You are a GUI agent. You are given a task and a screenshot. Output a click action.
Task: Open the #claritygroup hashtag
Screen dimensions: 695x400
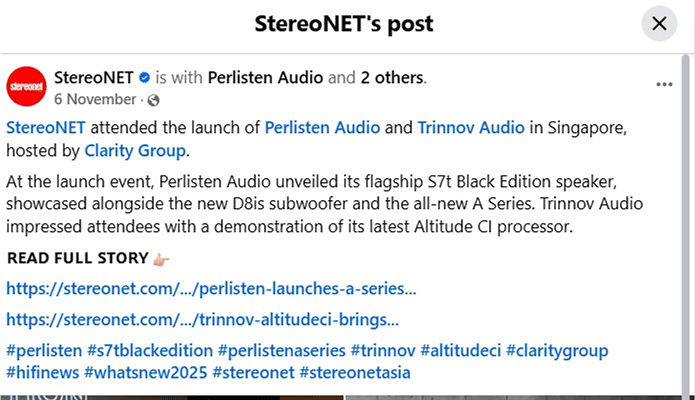coord(557,351)
